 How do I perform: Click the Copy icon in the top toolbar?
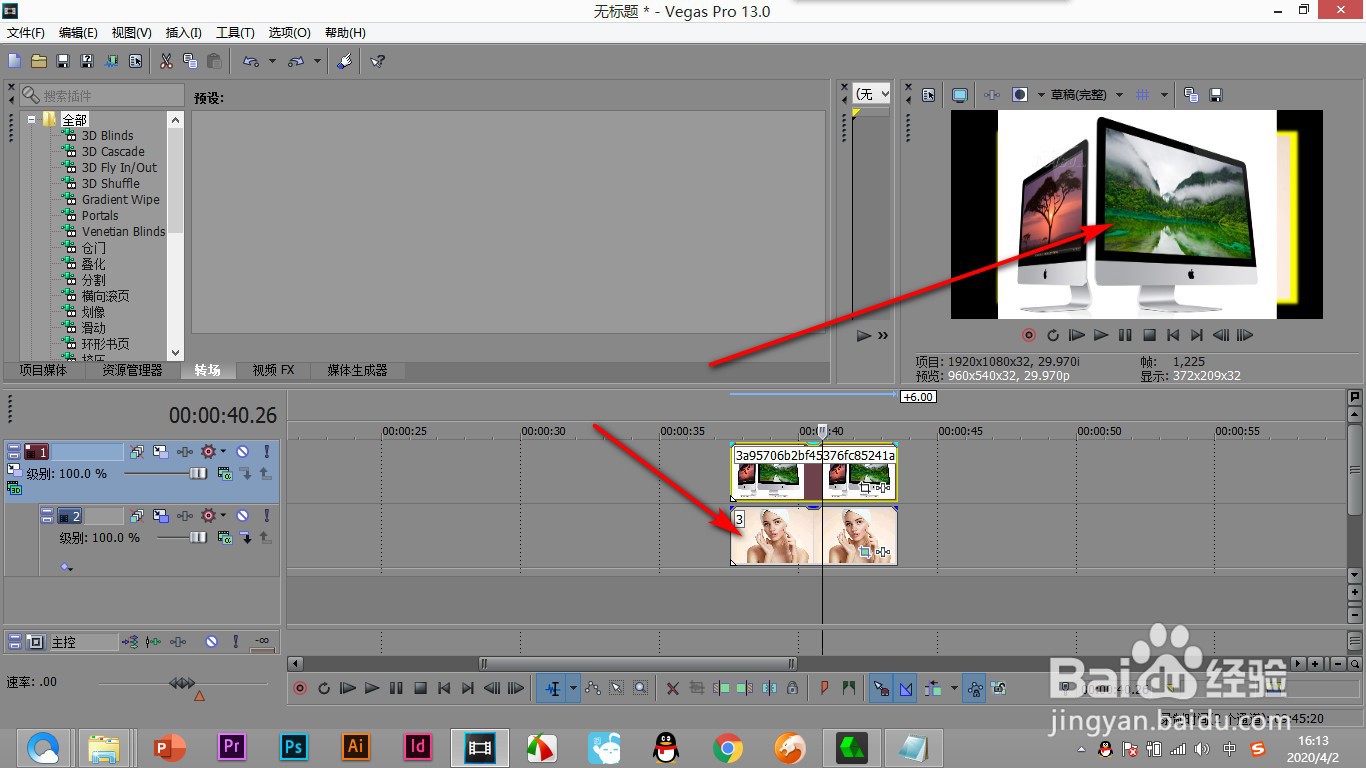pos(190,61)
